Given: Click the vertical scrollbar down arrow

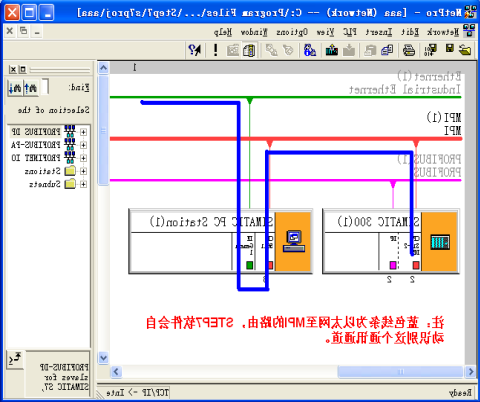Looking at the screenshot, I should (103, 358).
